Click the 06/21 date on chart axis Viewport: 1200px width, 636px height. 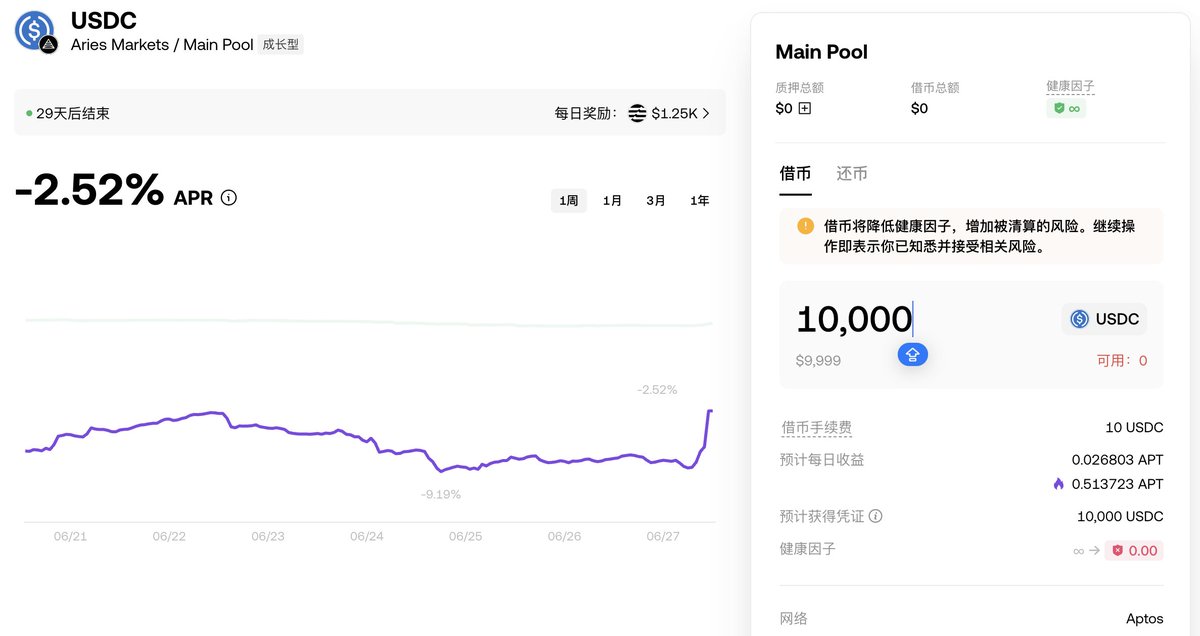[70, 536]
